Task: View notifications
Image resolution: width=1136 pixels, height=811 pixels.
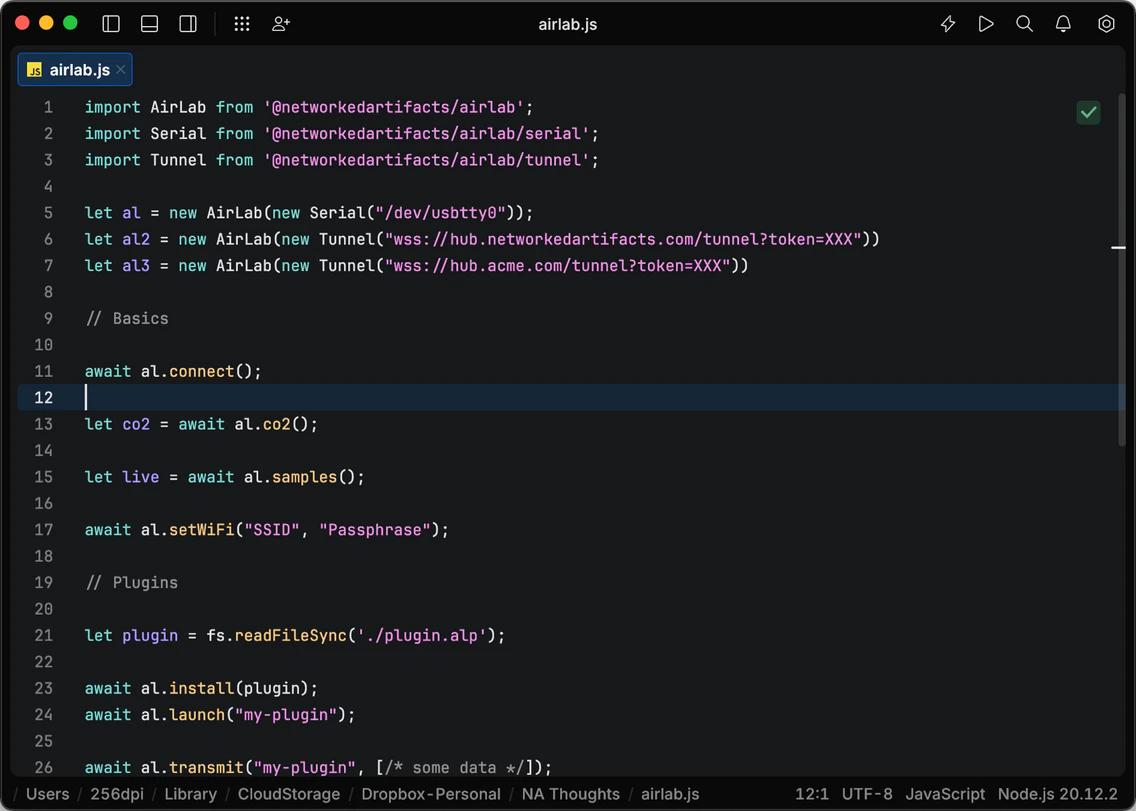Action: (1063, 23)
